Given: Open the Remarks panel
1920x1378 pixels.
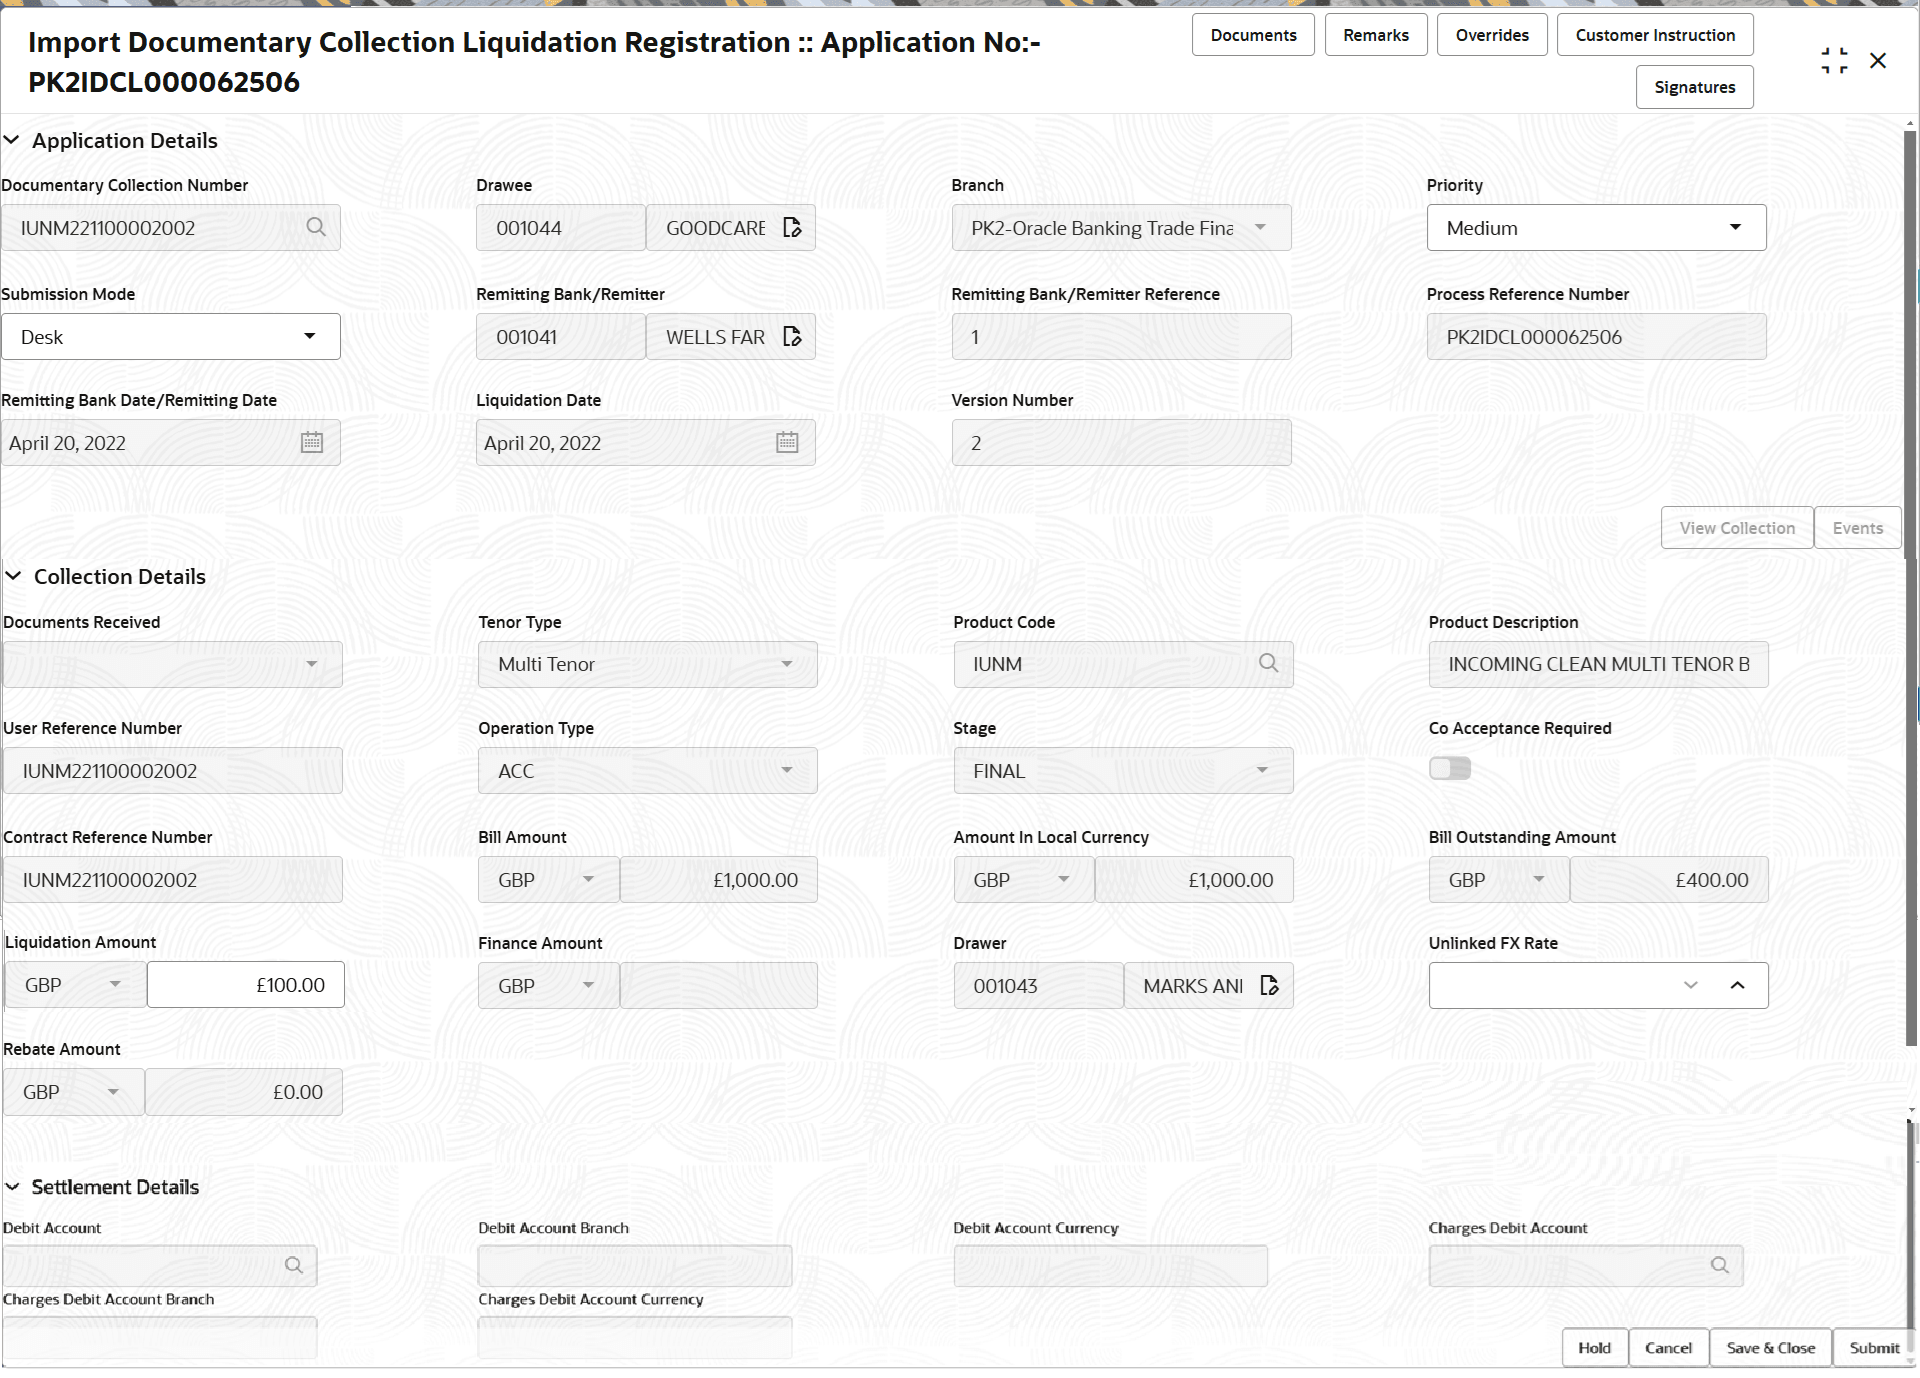Looking at the screenshot, I should point(1375,34).
